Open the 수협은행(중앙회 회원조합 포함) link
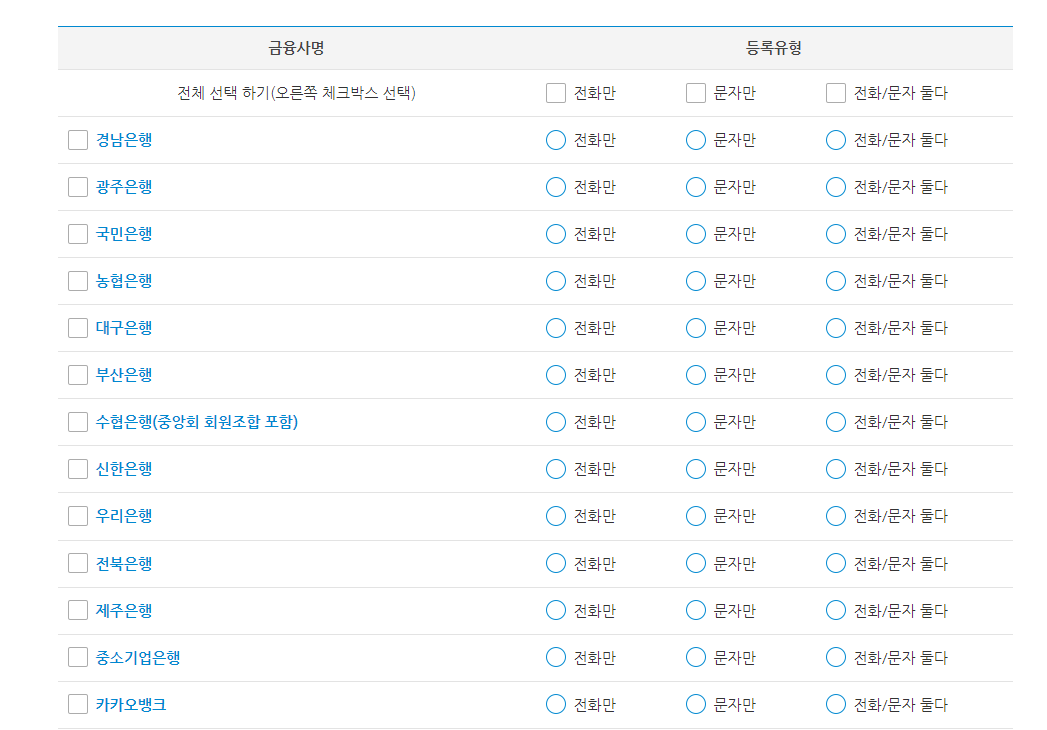Image resolution: width=1047 pixels, height=730 pixels. tap(197, 422)
